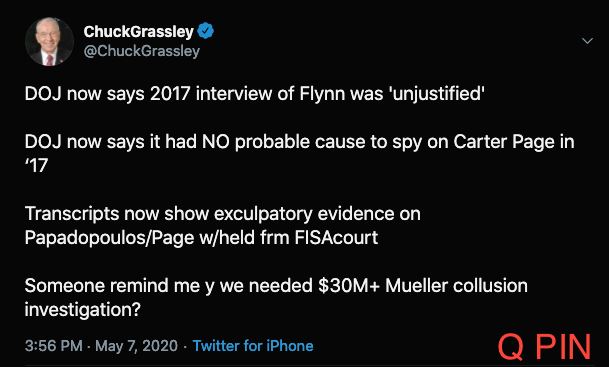Click the '17 text on second line
Screen dimensions: 609x367
tap(36, 166)
